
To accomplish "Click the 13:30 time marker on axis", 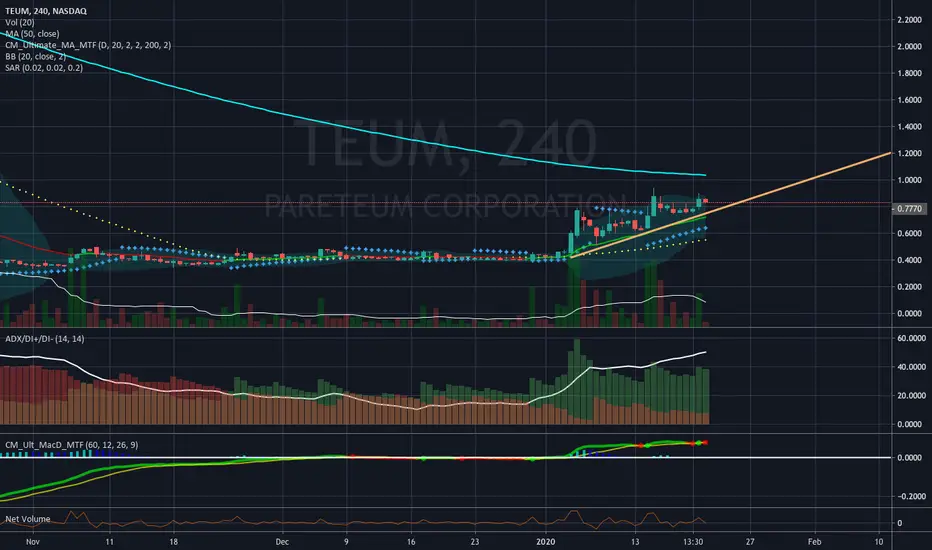I will coord(693,542).
